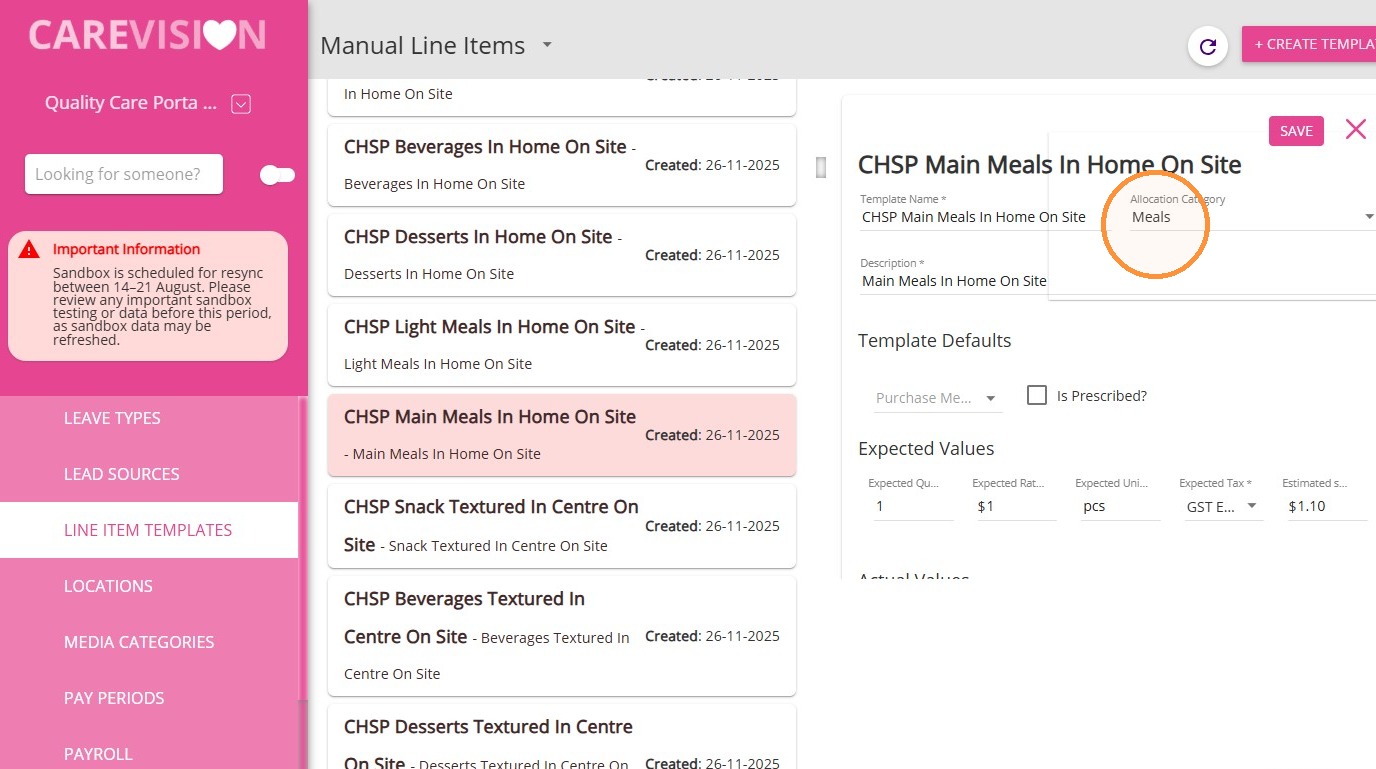The image size is (1376, 769).
Task: Open the Expected Tax GST dropdown
Action: (x=1220, y=506)
